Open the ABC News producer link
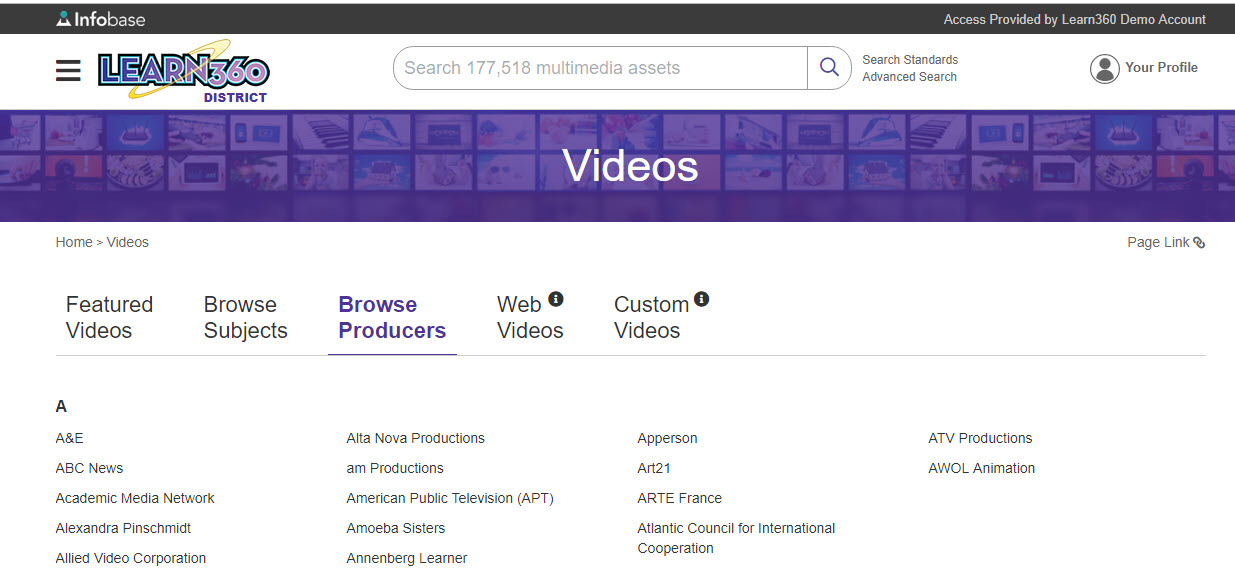Viewport: 1235px width, 588px height. [x=89, y=468]
